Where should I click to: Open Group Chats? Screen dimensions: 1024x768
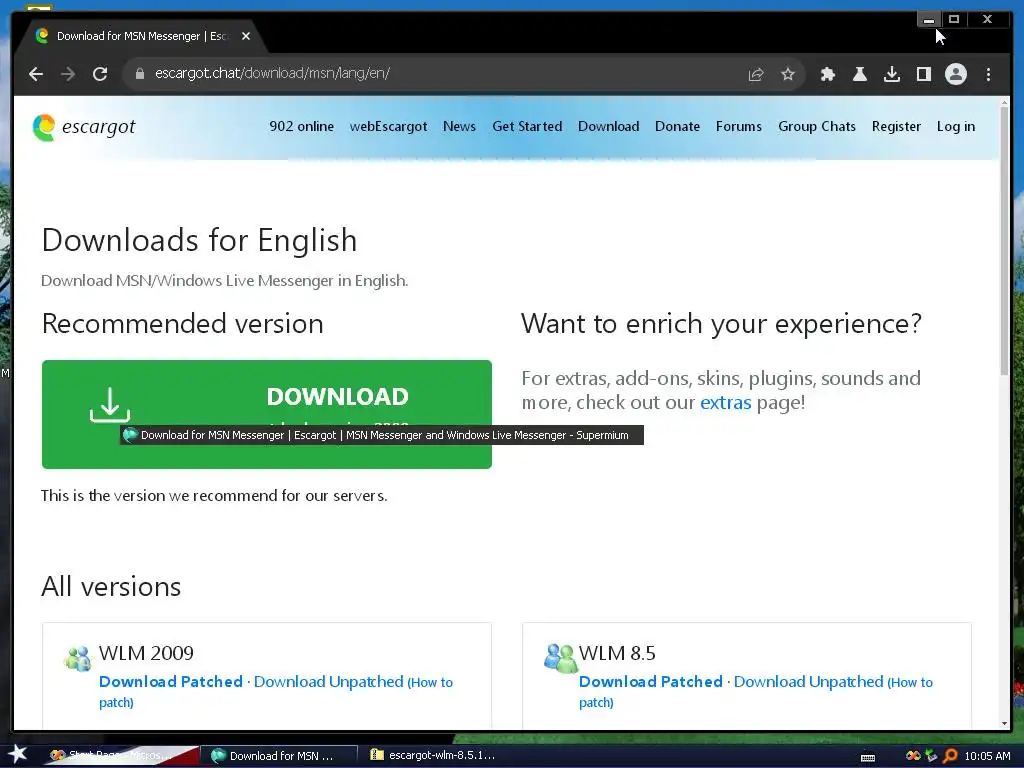816,126
